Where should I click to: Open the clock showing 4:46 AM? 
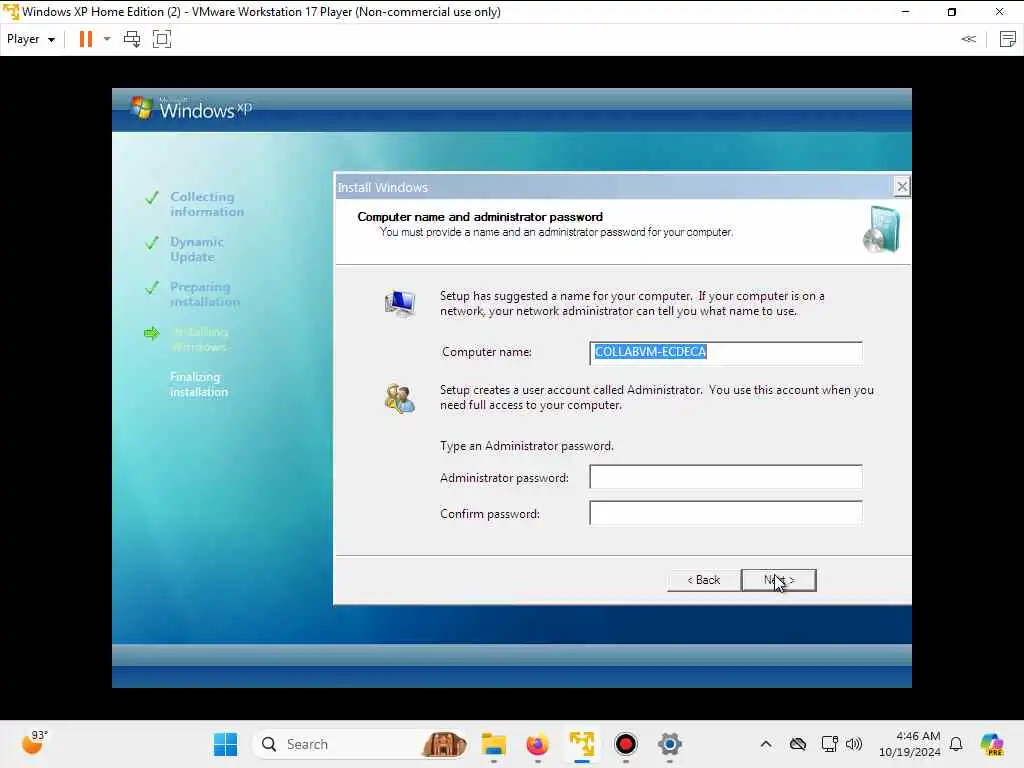[910, 744]
